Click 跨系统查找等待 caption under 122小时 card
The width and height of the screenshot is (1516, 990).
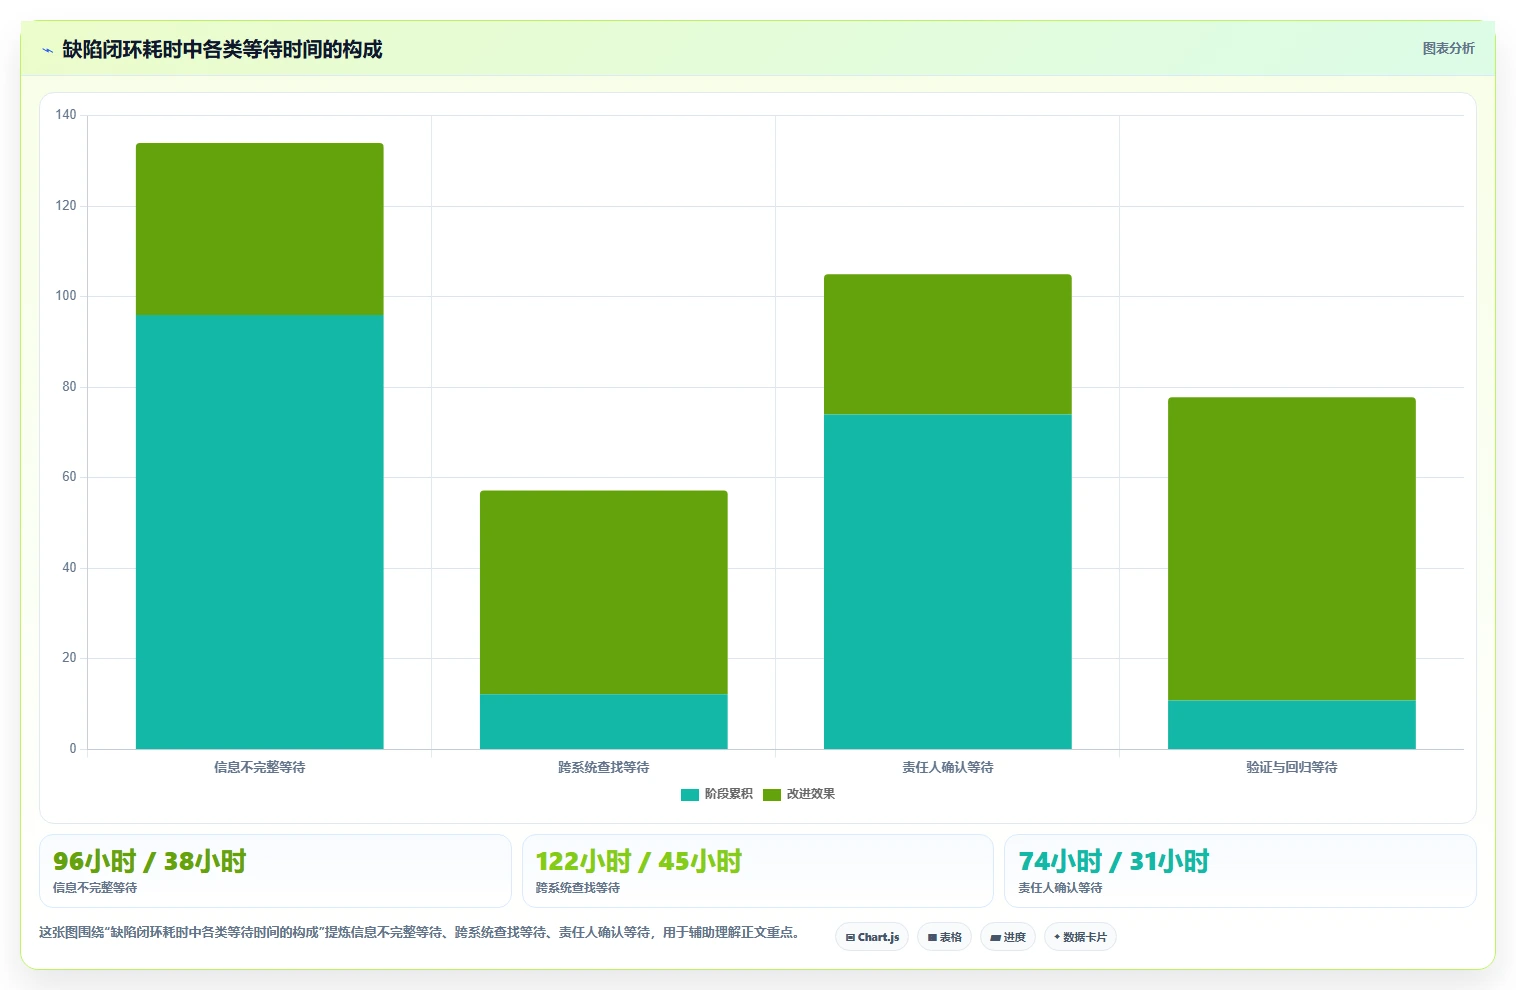coord(578,888)
